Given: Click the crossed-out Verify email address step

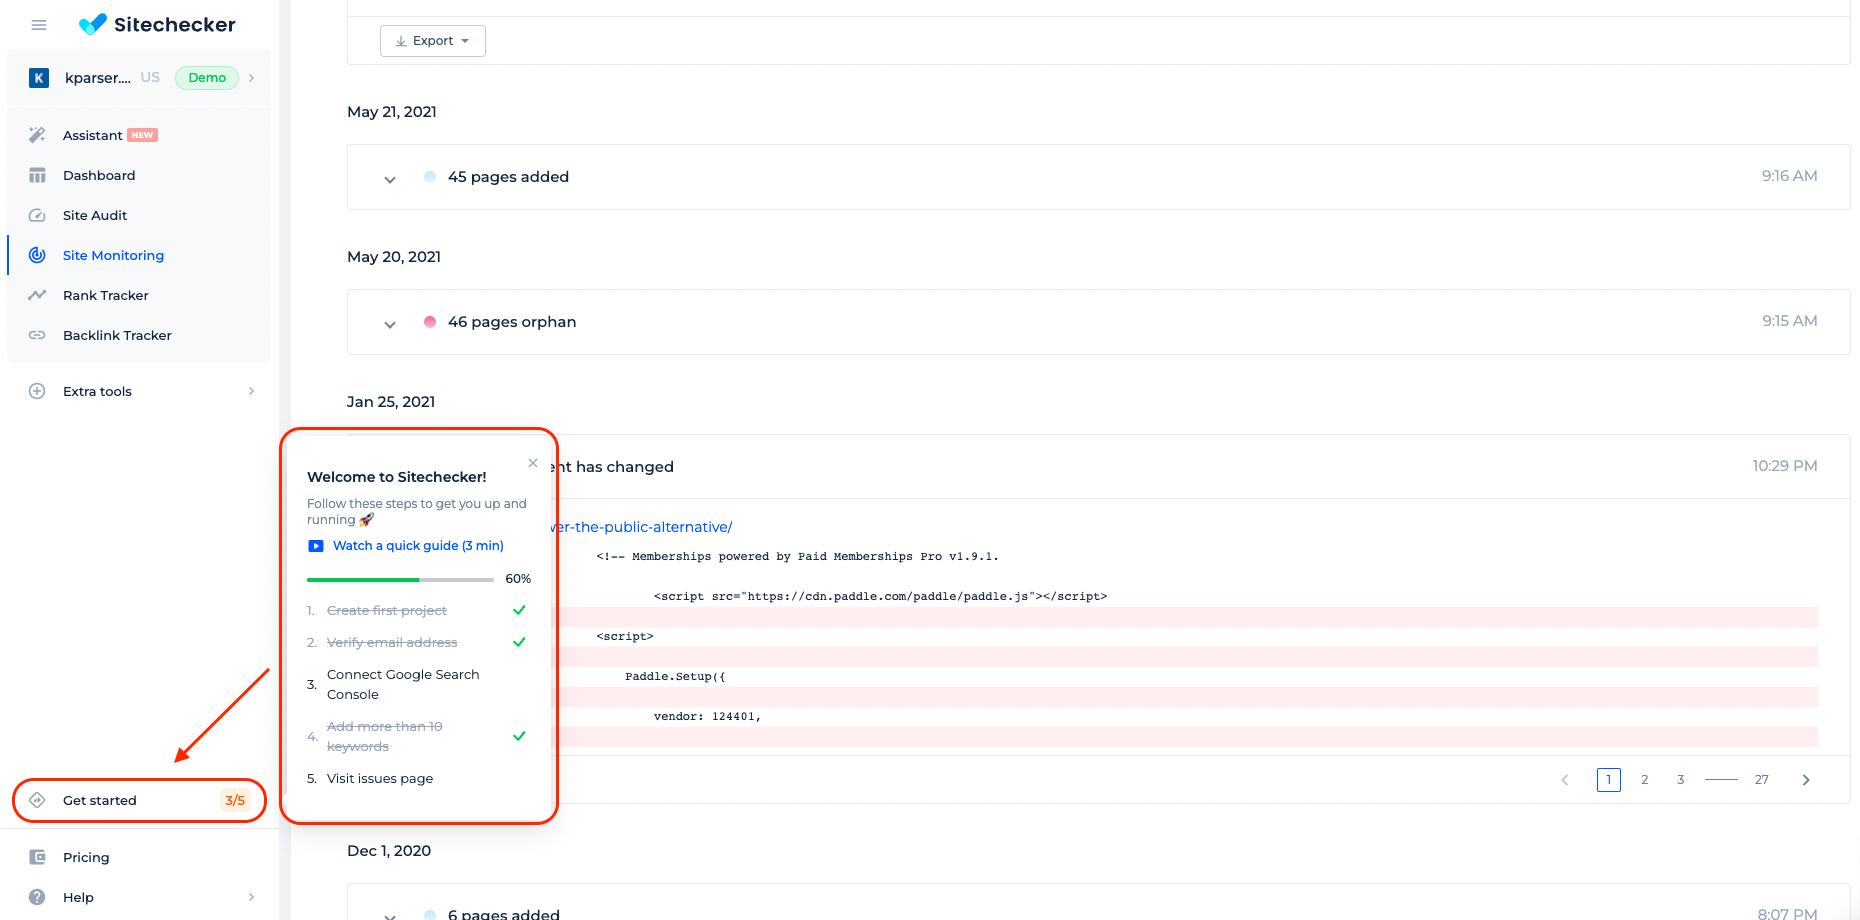Looking at the screenshot, I should point(392,642).
